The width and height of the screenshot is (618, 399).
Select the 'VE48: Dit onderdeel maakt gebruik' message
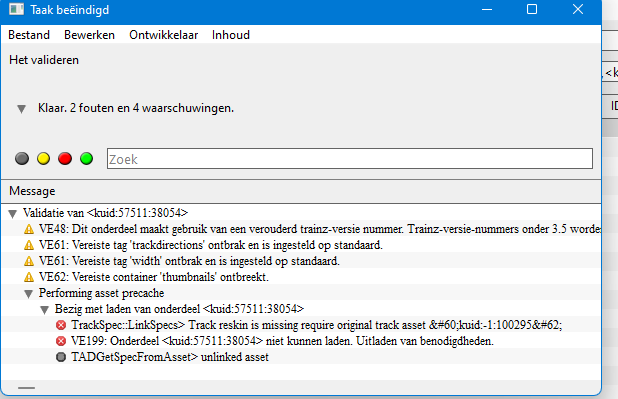click(x=320, y=229)
